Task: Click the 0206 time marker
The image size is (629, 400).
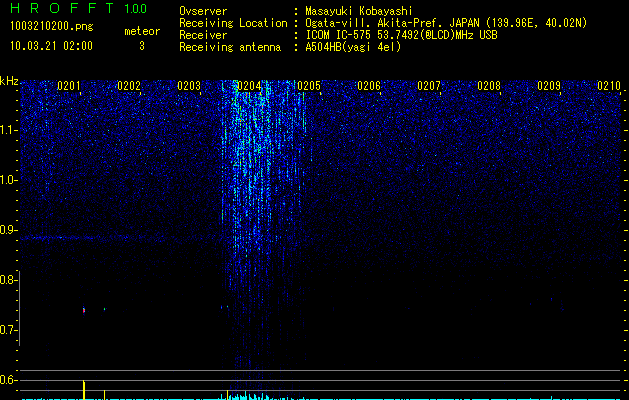Action: (369, 86)
